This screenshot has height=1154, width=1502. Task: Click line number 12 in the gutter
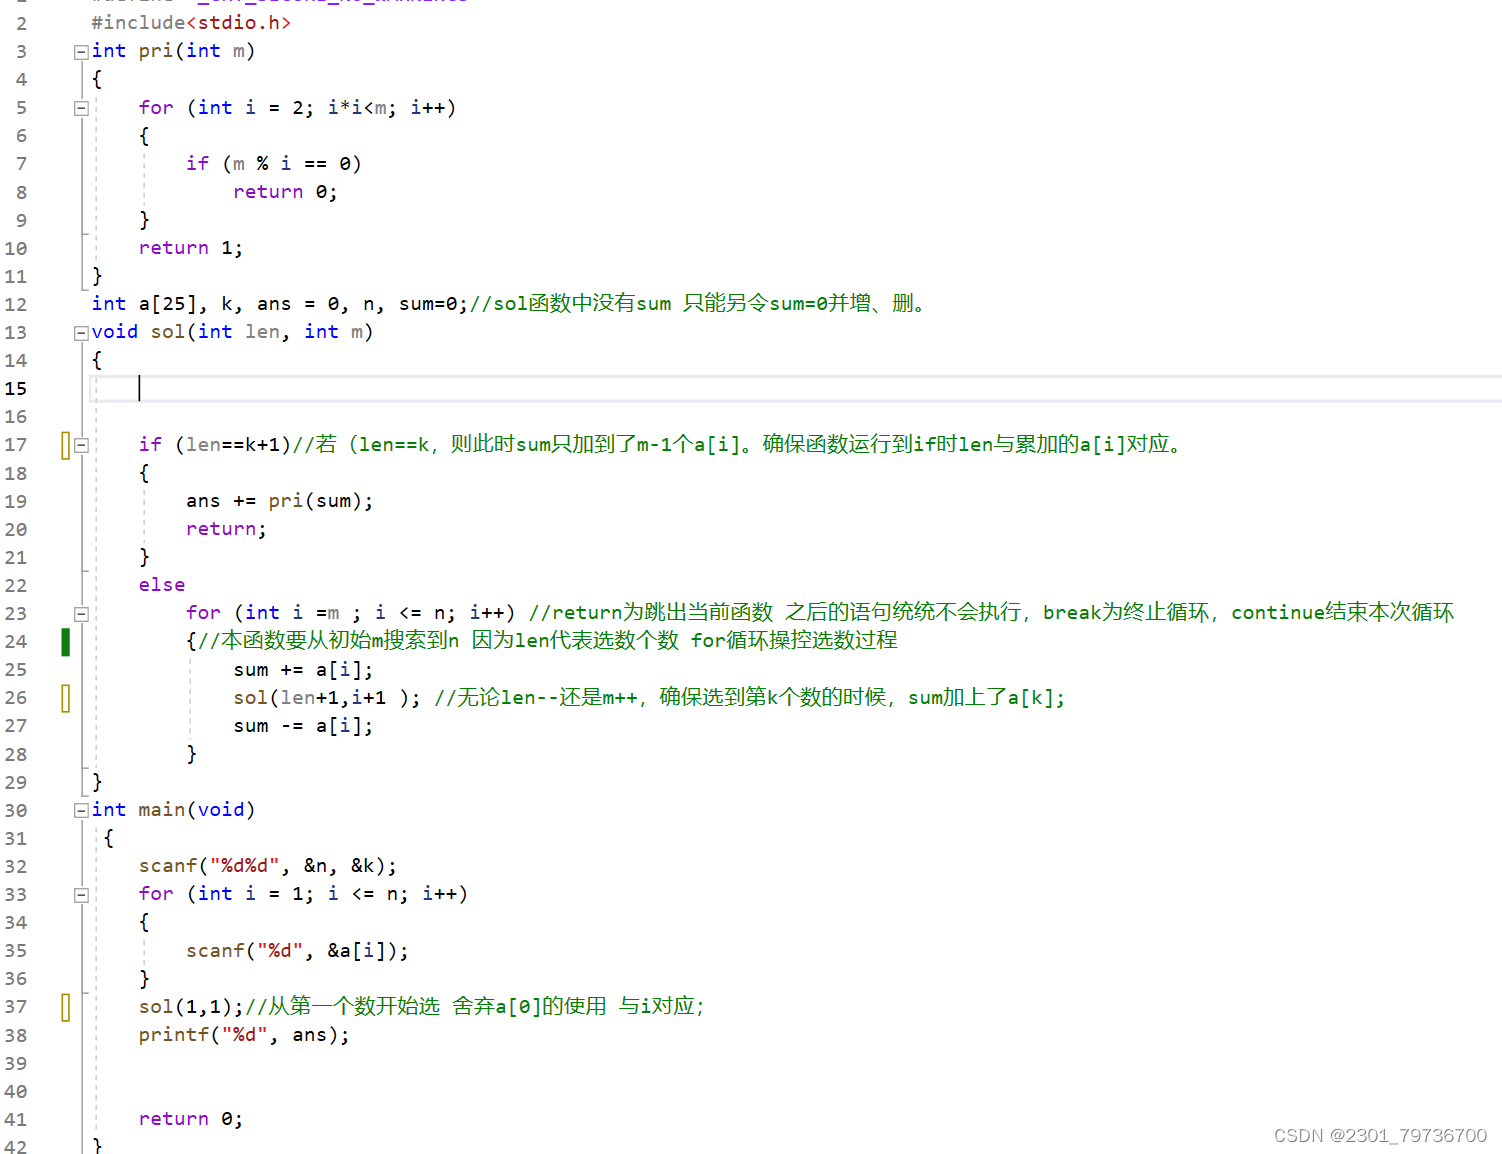(16, 304)
